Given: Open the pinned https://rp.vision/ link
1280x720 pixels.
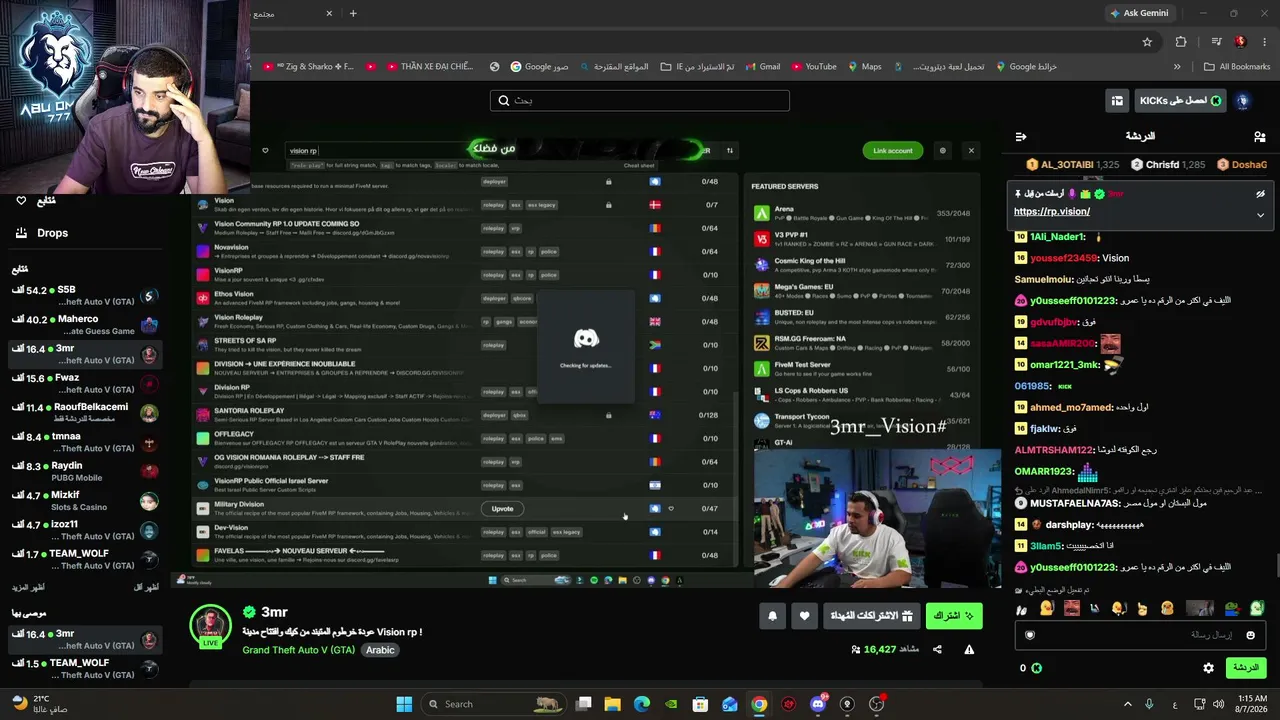Looking at the screenshot, I should coord(1052,212).
